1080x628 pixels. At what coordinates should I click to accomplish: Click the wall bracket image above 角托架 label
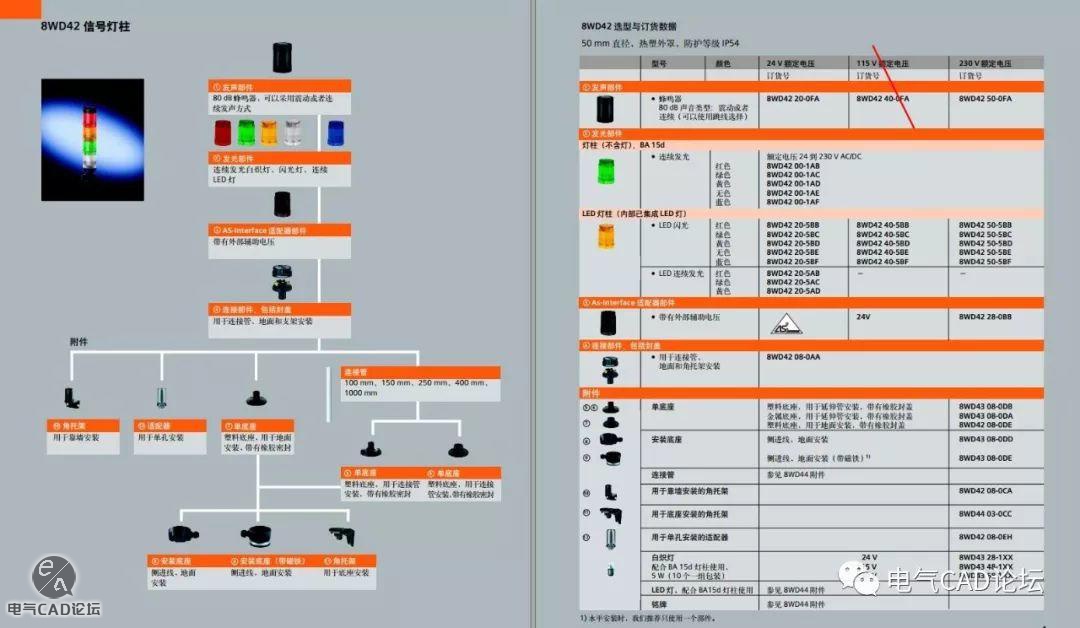tap(72, 398)
